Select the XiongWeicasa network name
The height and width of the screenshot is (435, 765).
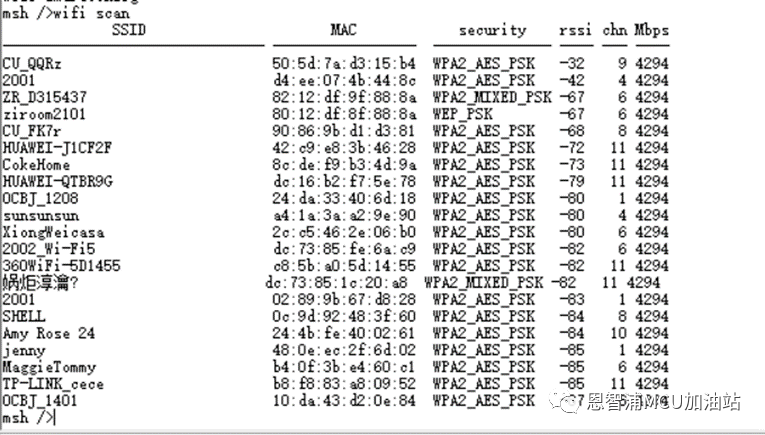pos(53,232)
